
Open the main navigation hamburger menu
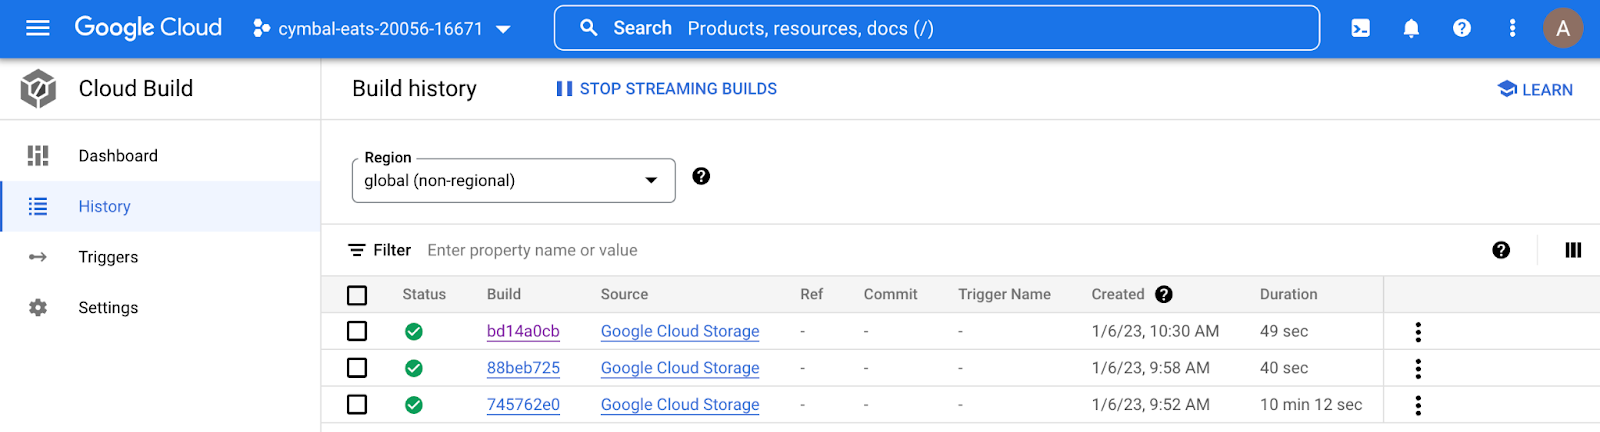point(38,28)
